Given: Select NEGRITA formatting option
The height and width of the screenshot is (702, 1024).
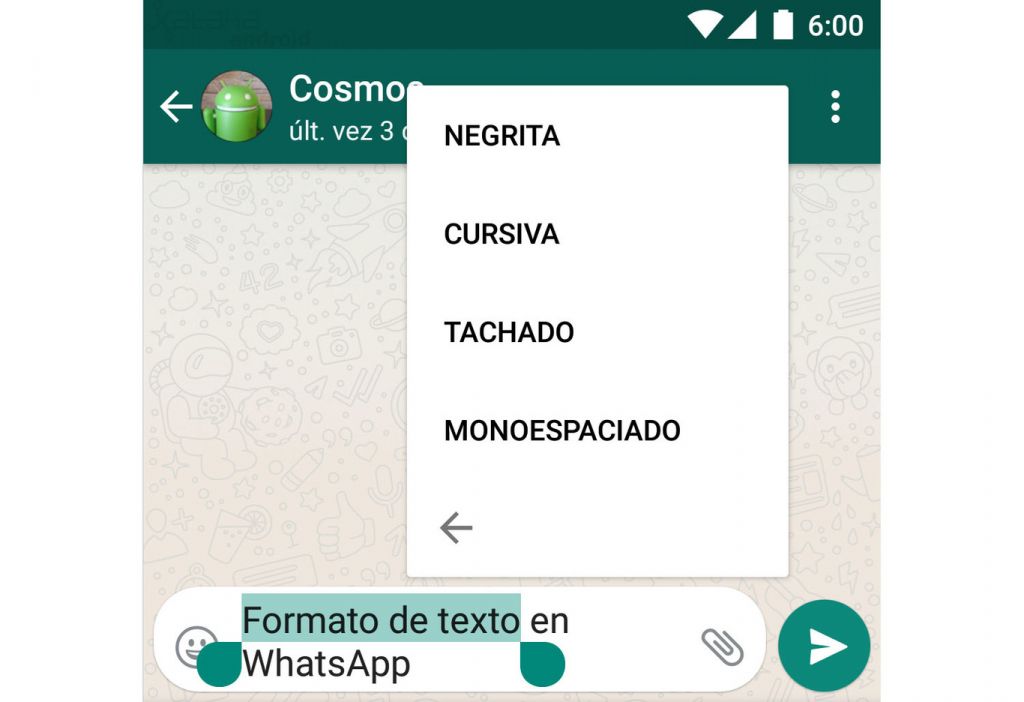Looking at the screenshot, I should [x=502, y=136].
